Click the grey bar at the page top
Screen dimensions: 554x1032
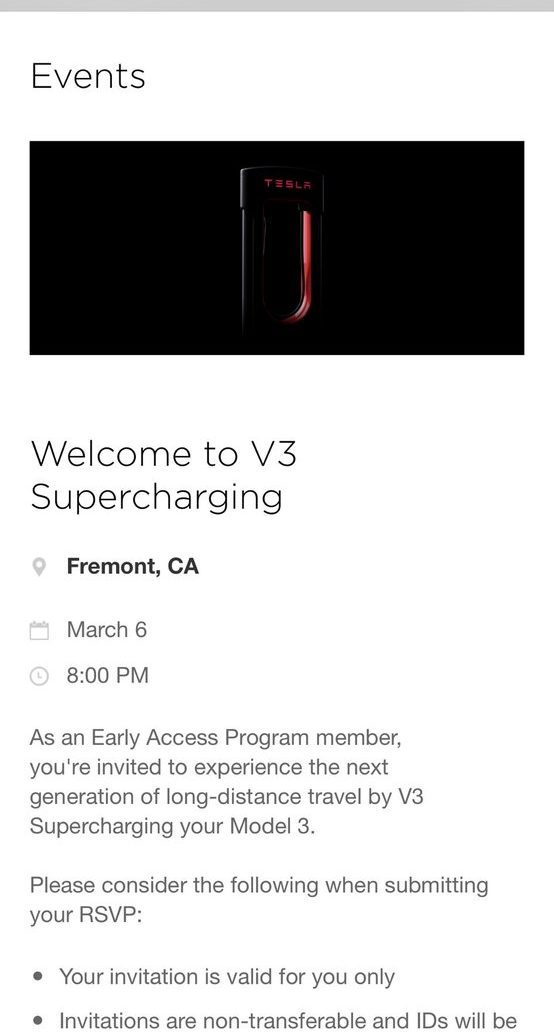277,5
